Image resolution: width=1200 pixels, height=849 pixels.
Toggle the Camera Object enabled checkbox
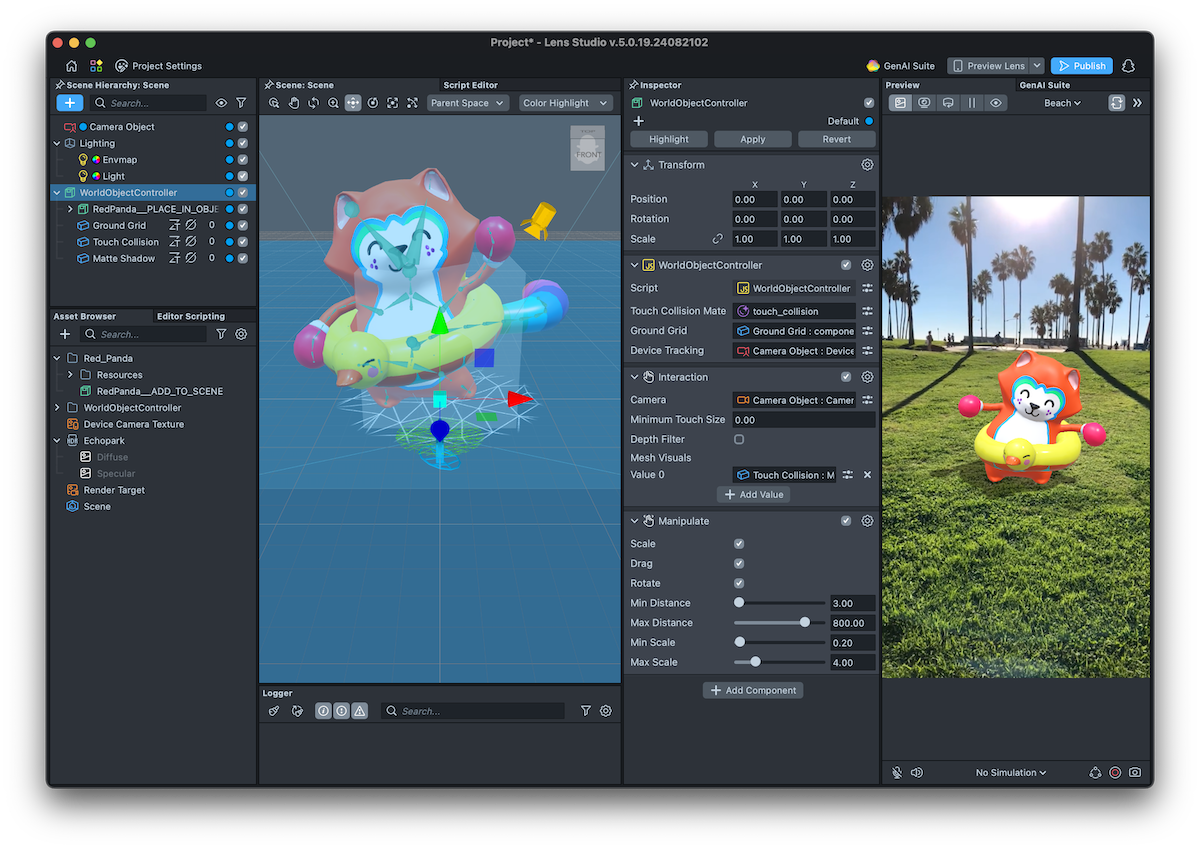(243, 127)
